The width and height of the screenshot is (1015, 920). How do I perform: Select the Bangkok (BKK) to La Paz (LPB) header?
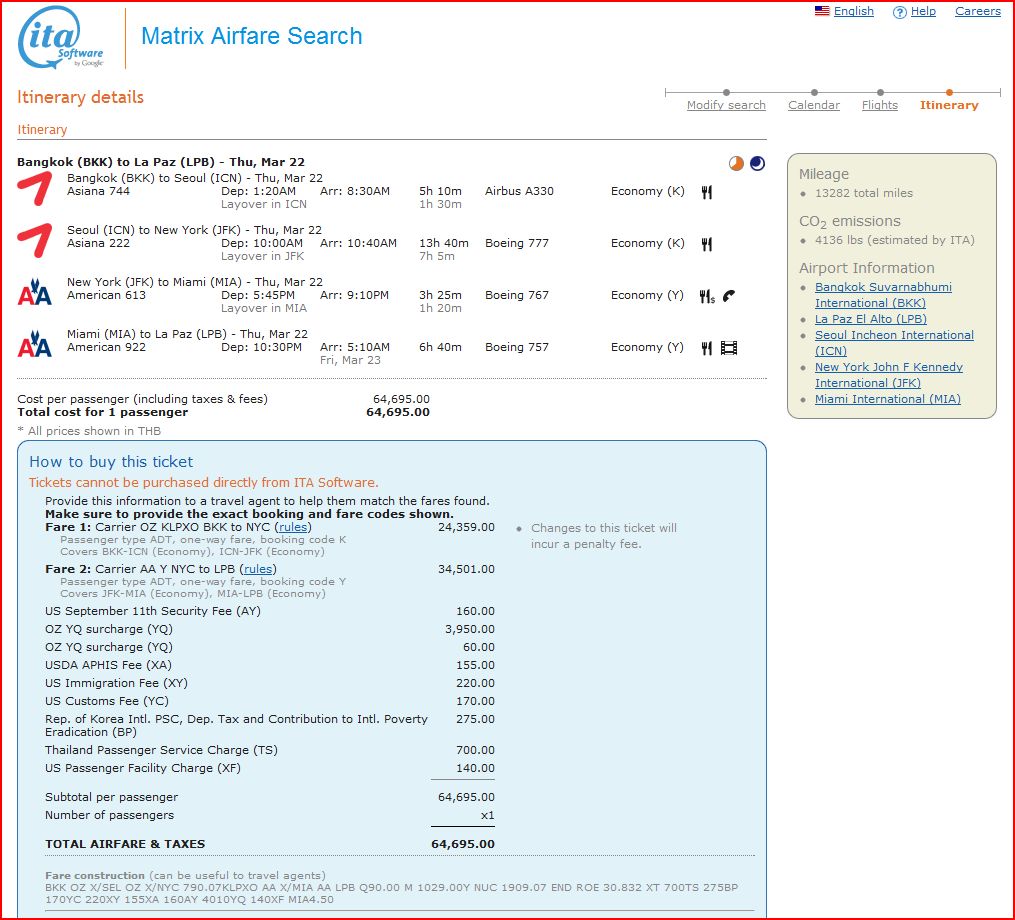point(161,162)
